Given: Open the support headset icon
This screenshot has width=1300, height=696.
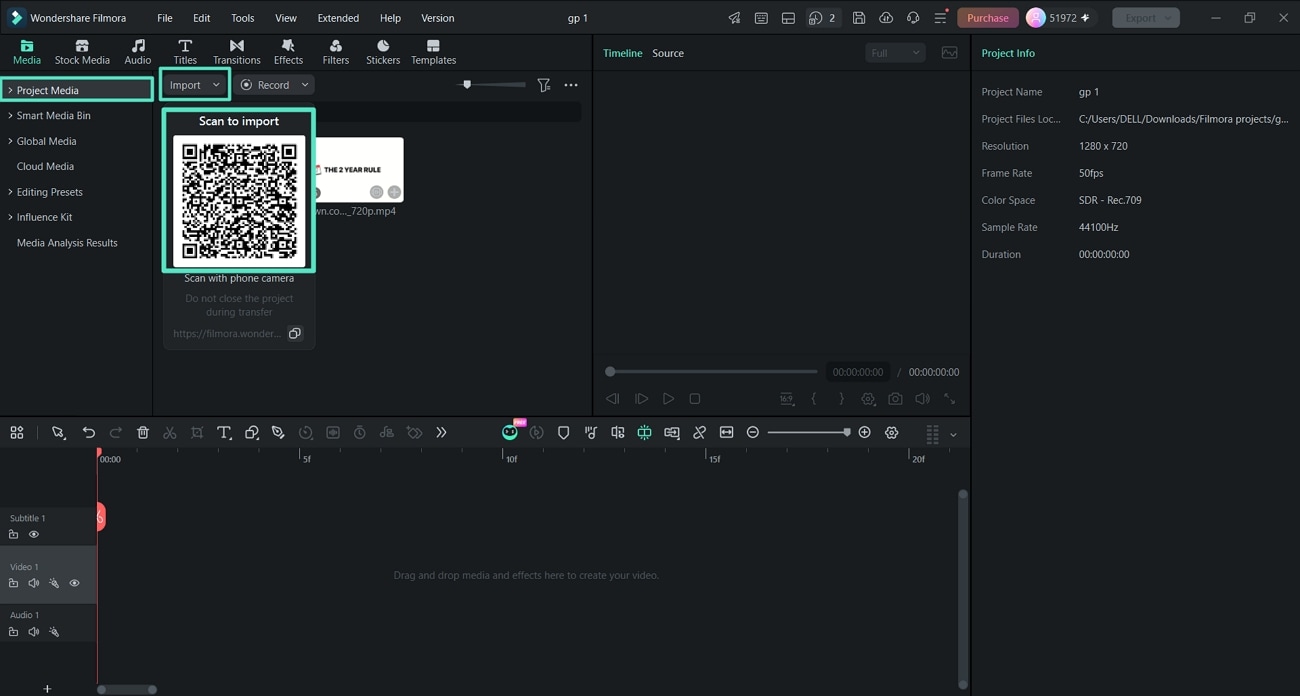Looking at the screenshot, I should pos(913,18).
